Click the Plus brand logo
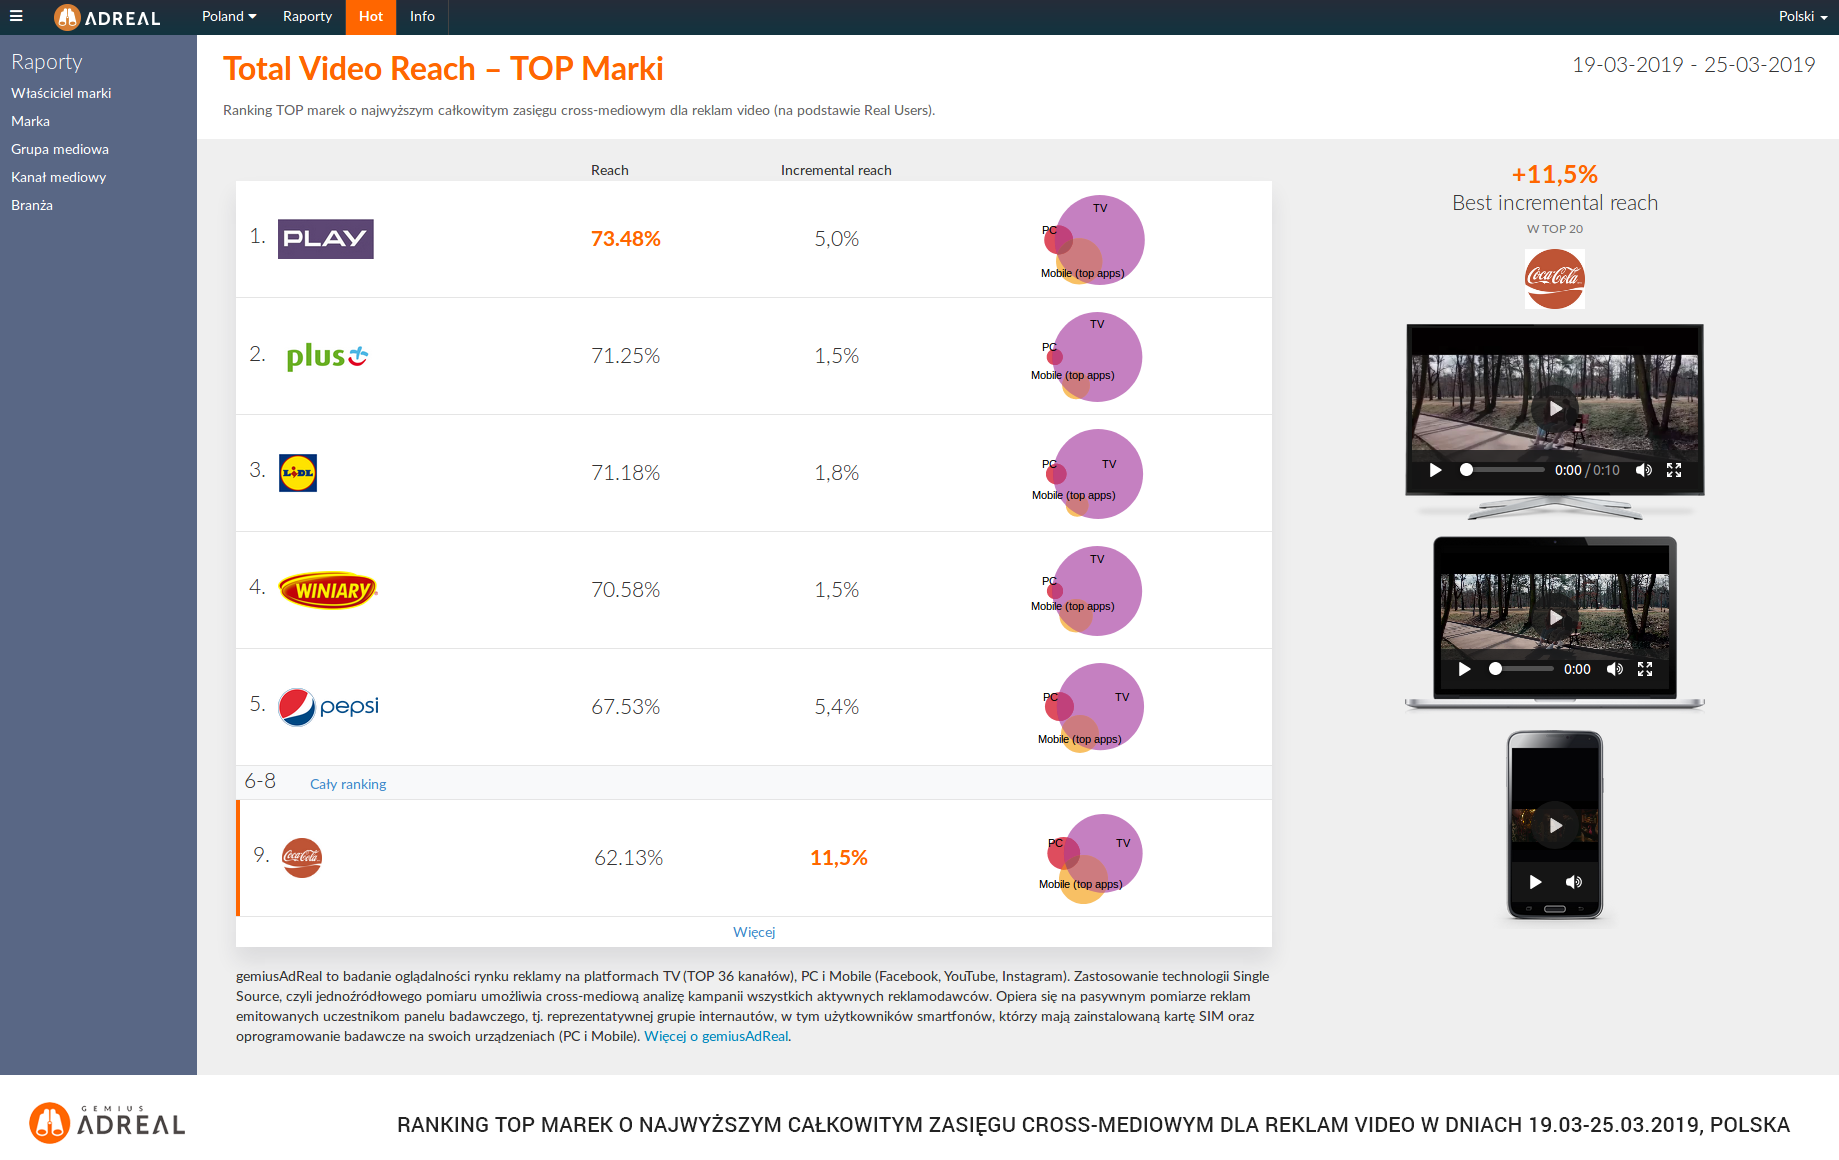 327,356
